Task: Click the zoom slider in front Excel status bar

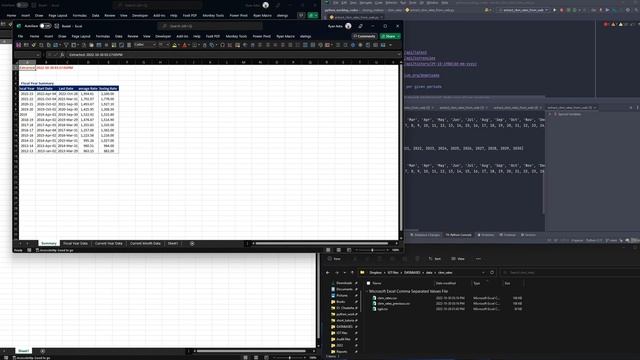Action: 372,250
